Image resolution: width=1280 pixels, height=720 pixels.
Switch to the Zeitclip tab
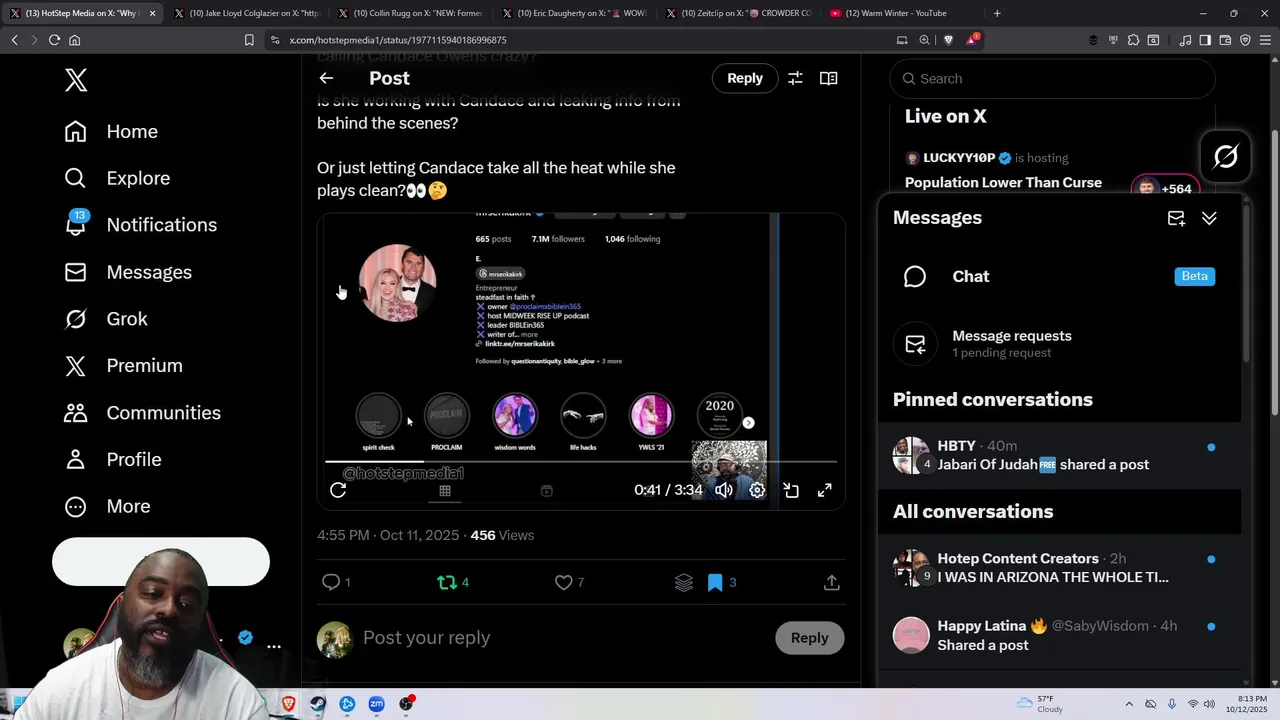pyautogui.click(x=738, y=13)
